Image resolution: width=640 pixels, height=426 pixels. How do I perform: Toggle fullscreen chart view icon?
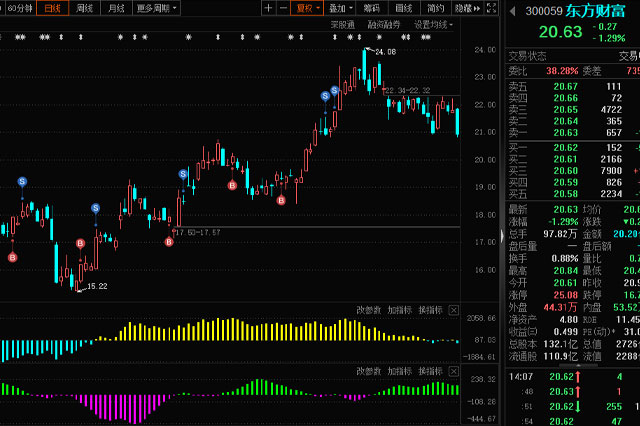click(491, 8)
